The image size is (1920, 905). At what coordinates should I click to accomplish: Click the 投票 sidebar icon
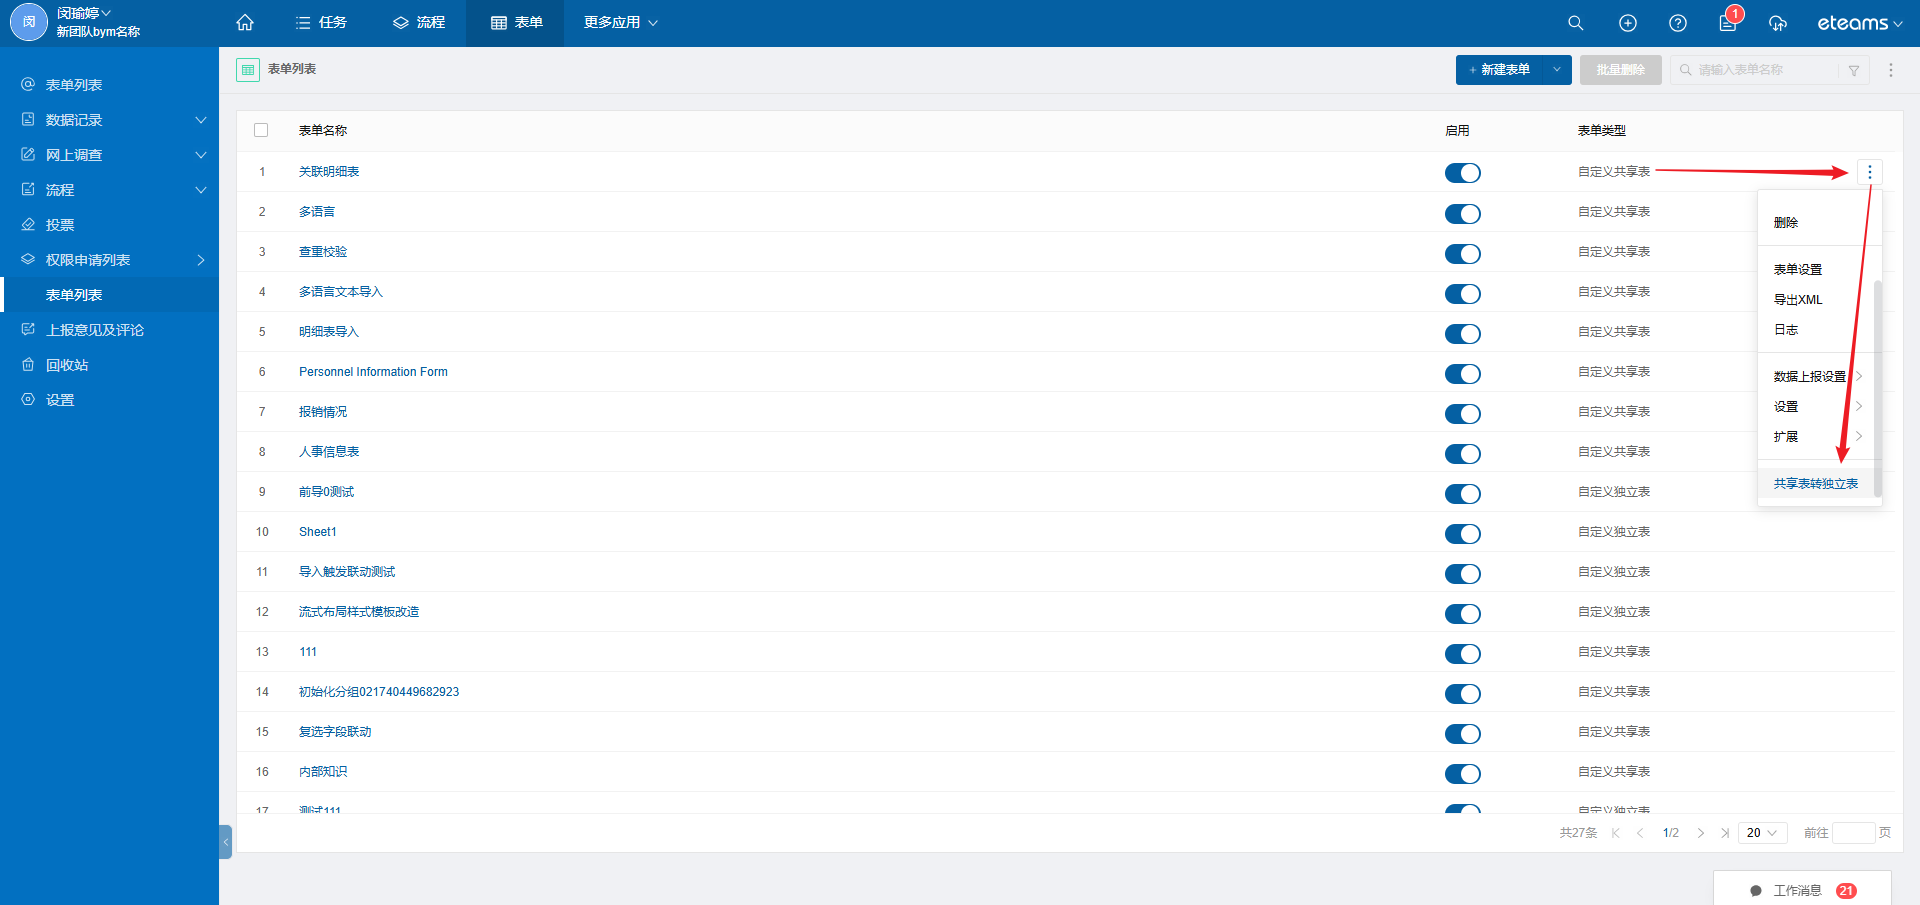28,224
